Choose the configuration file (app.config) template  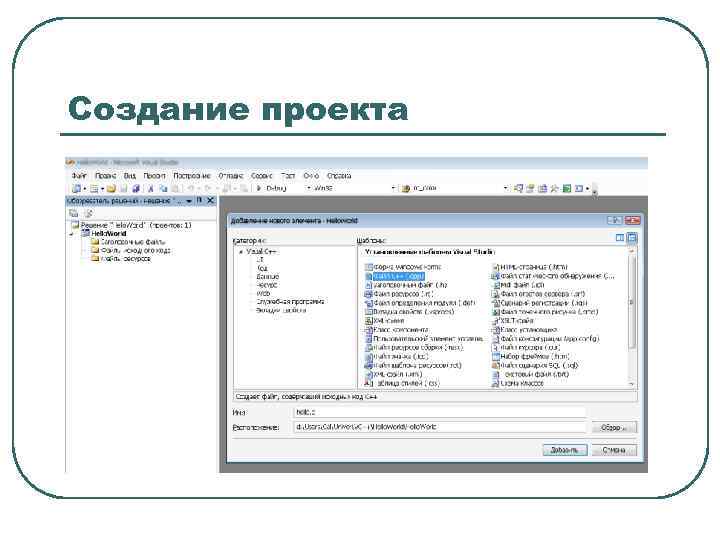(x=546, y=339)
